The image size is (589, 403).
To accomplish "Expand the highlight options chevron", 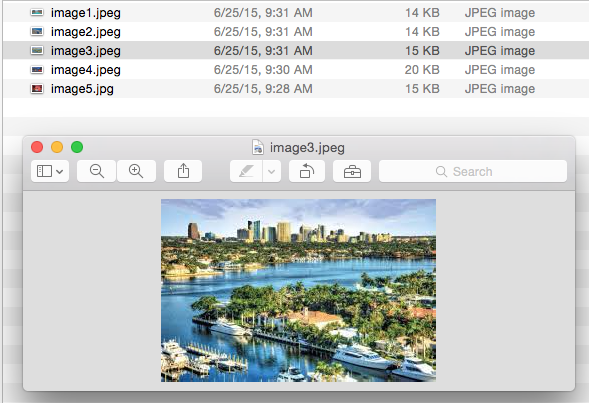I will click(272, 171).
